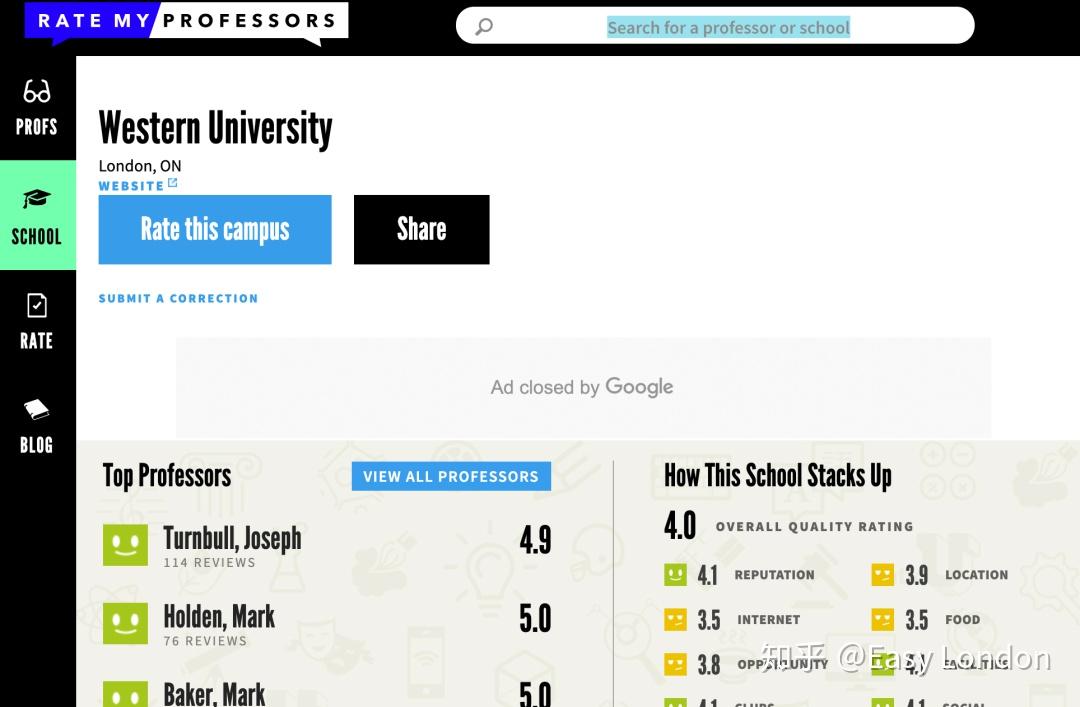Click the search magnifier icon

pos(484,27)
